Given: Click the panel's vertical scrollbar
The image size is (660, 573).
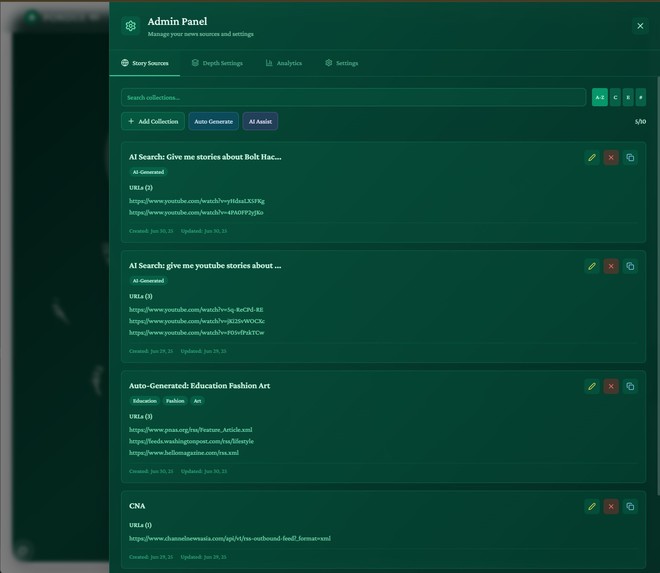Looking at the screenshot, I should coord(658,286).
